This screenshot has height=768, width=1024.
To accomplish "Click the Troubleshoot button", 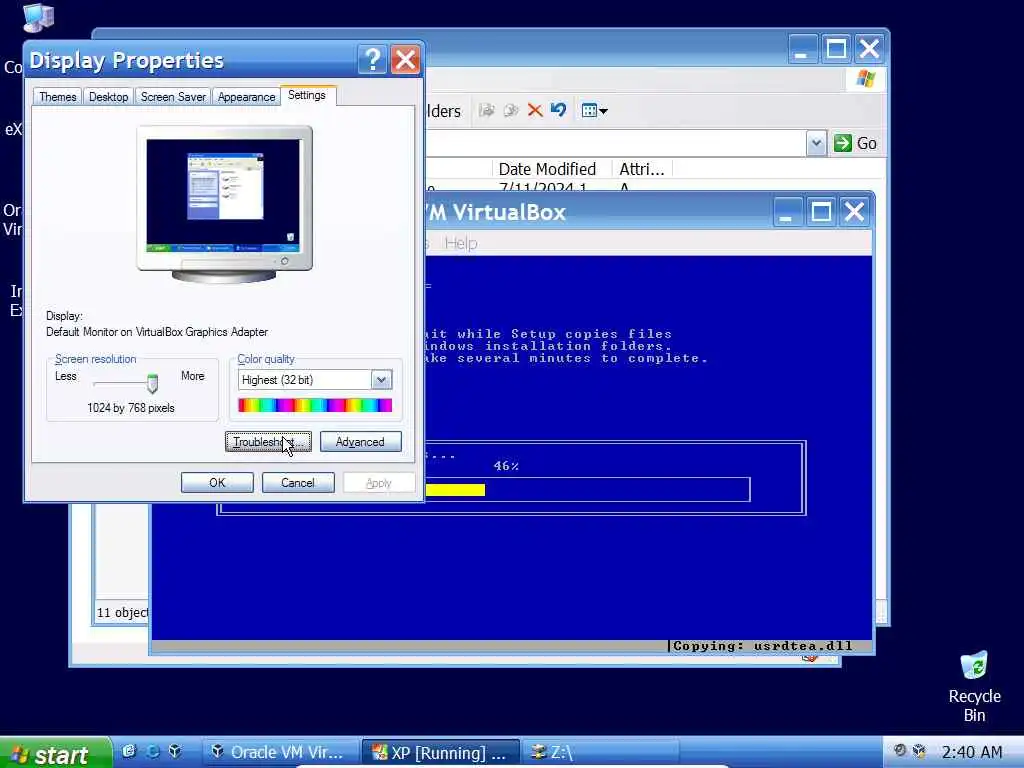I will click(x=268, y=442).
